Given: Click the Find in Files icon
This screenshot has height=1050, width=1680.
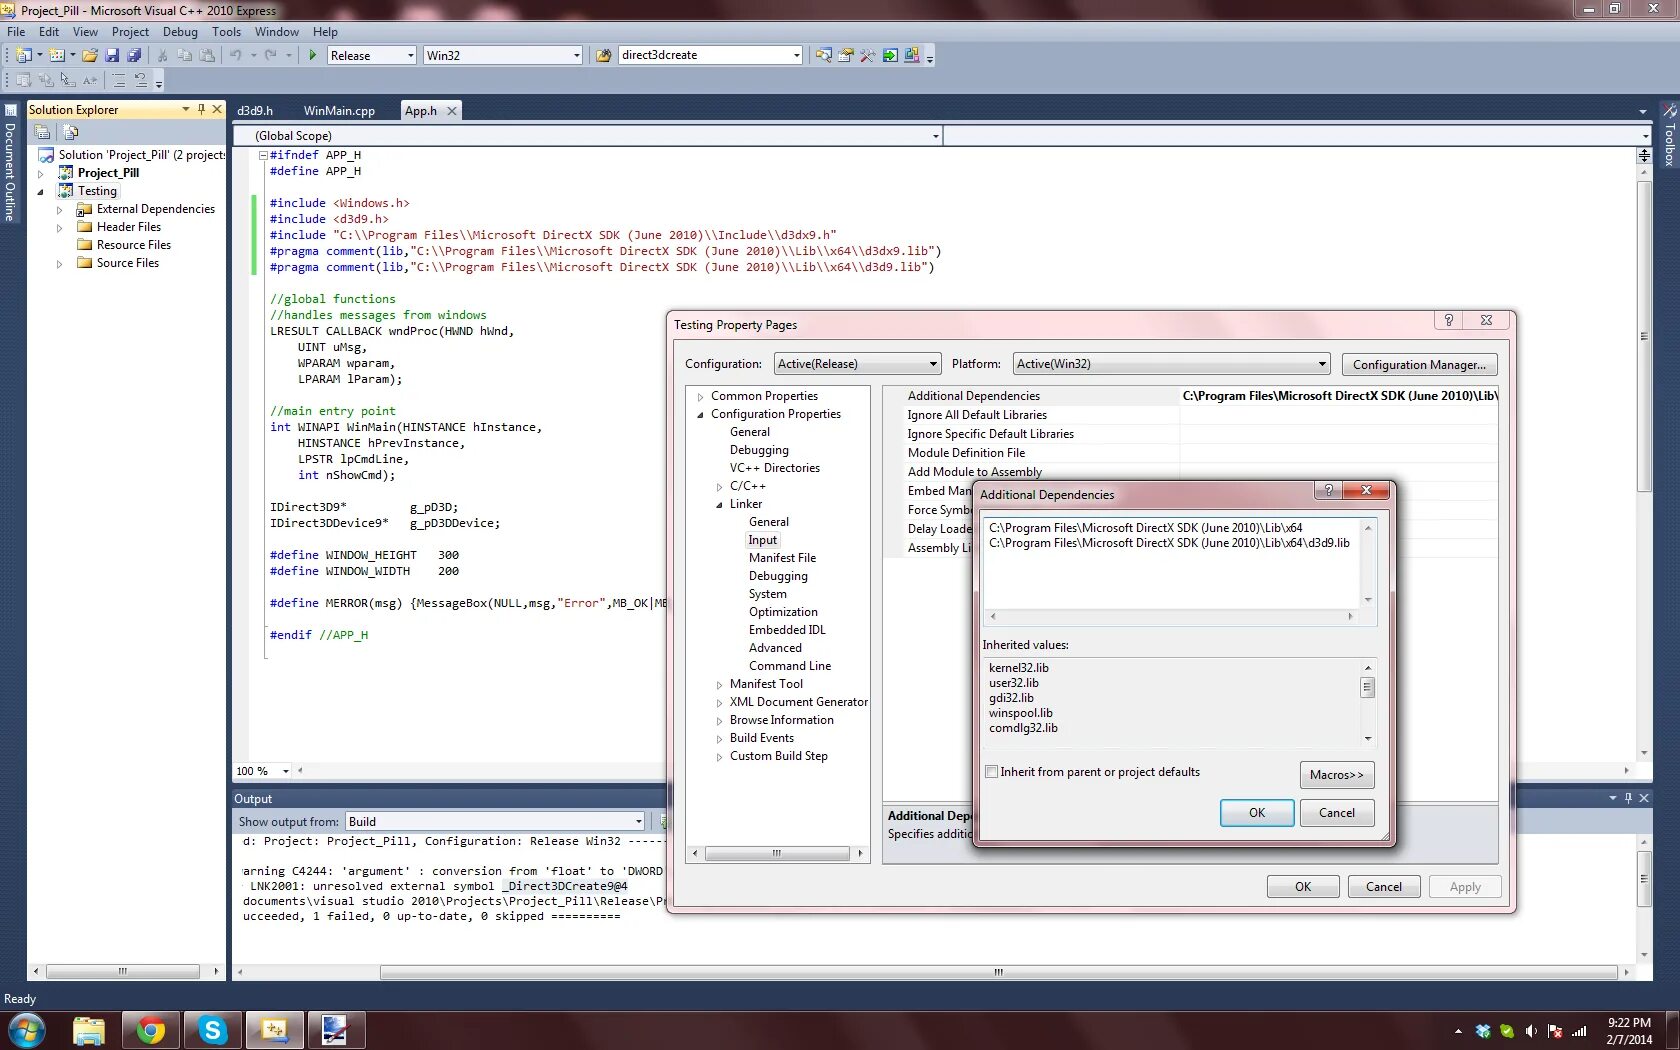Looking at the screenshot, I should pos(603,55).
